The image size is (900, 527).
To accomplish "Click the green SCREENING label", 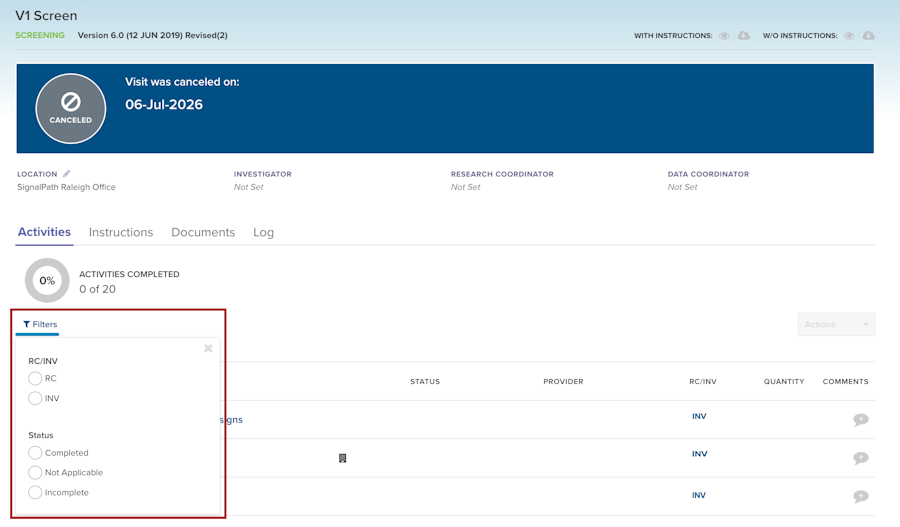I will click(40, 35).
